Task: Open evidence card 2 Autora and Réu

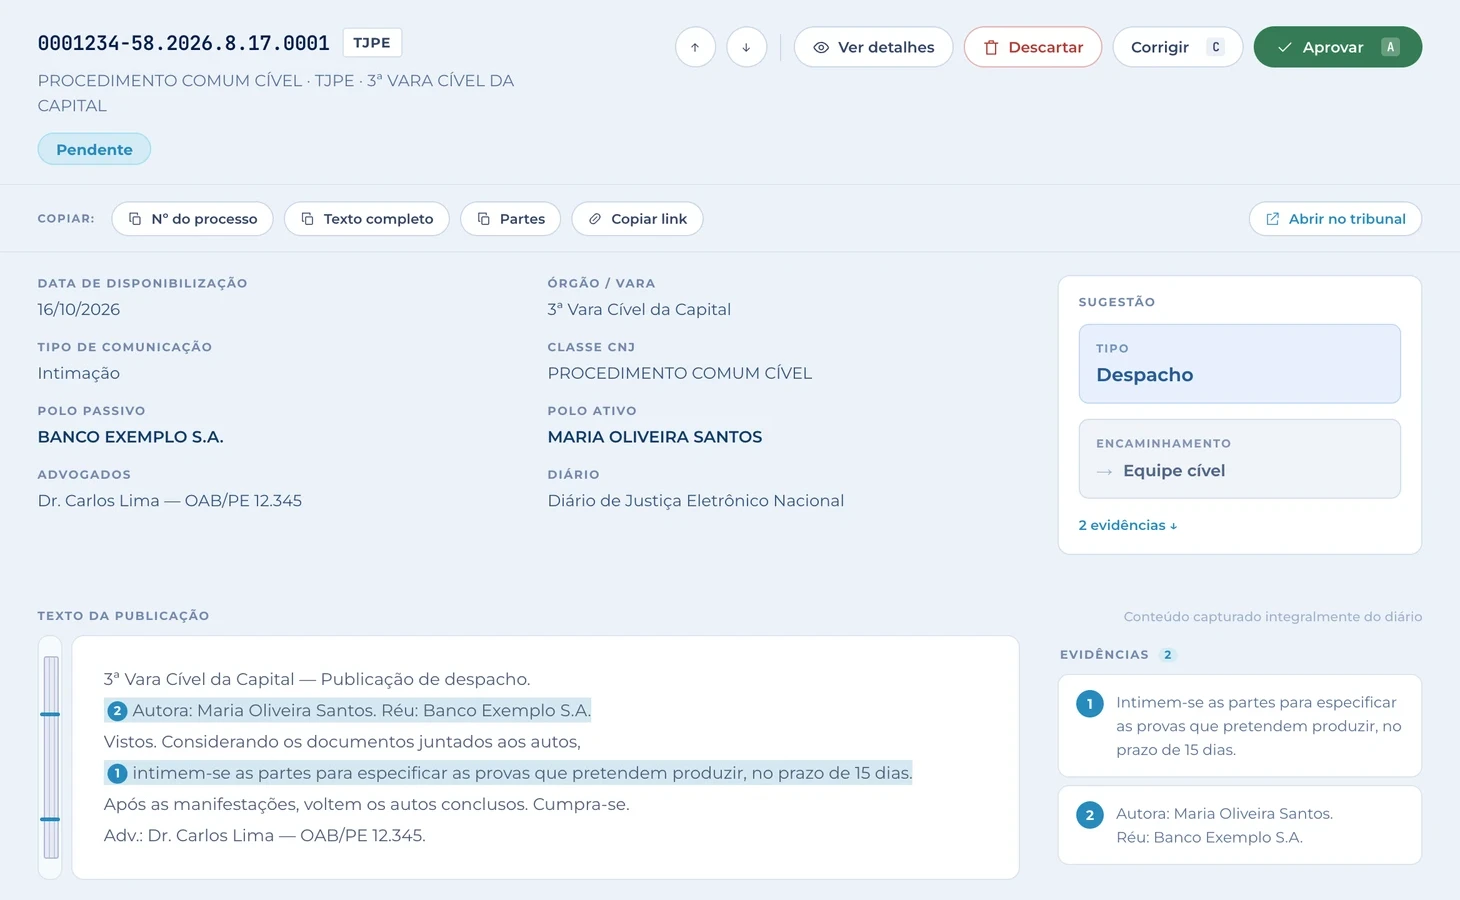Action: point(1239,825)
